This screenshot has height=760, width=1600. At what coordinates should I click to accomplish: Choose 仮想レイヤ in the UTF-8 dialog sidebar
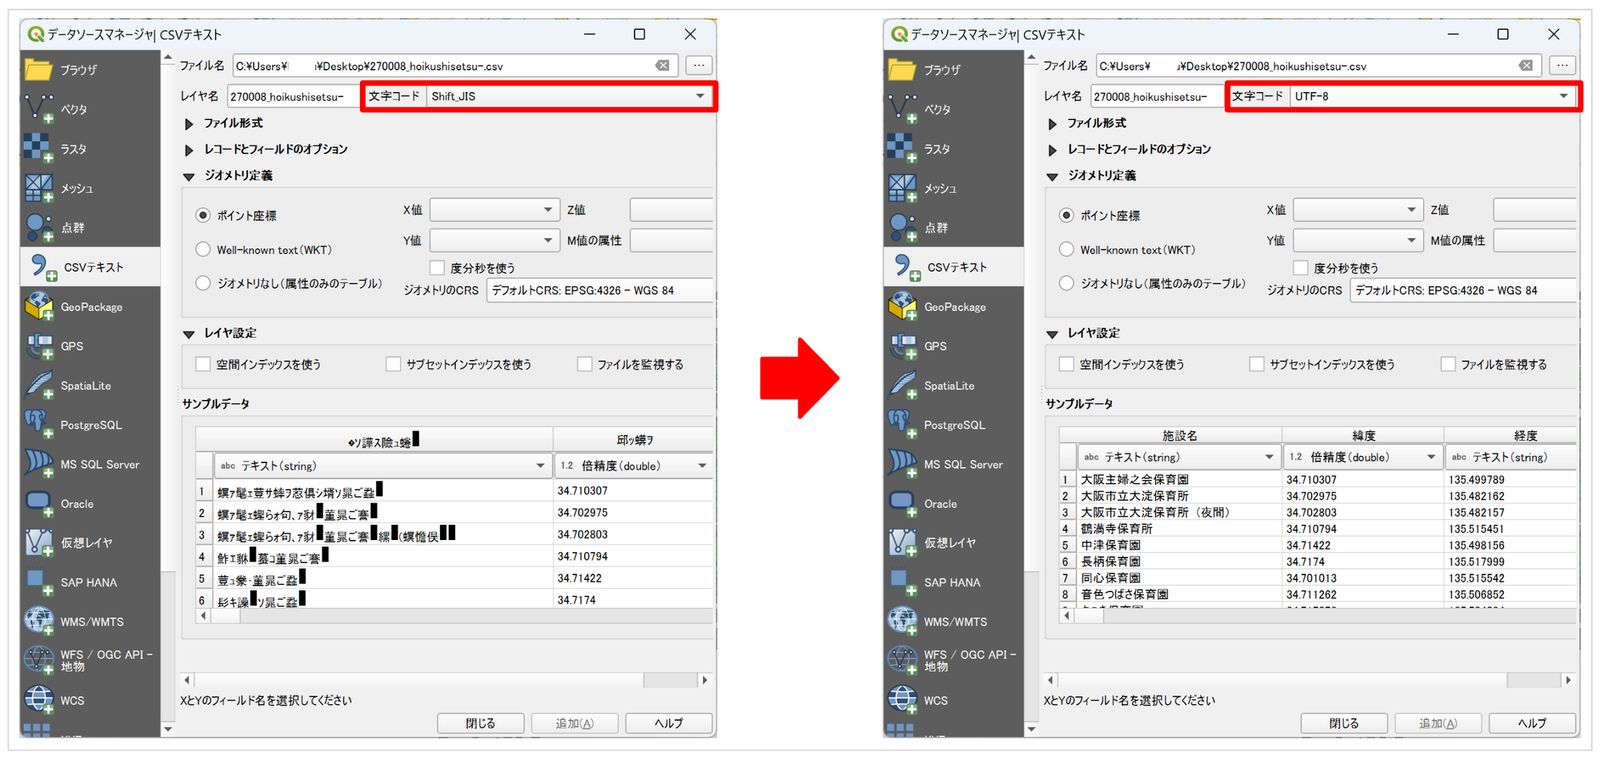pos(953,543)
